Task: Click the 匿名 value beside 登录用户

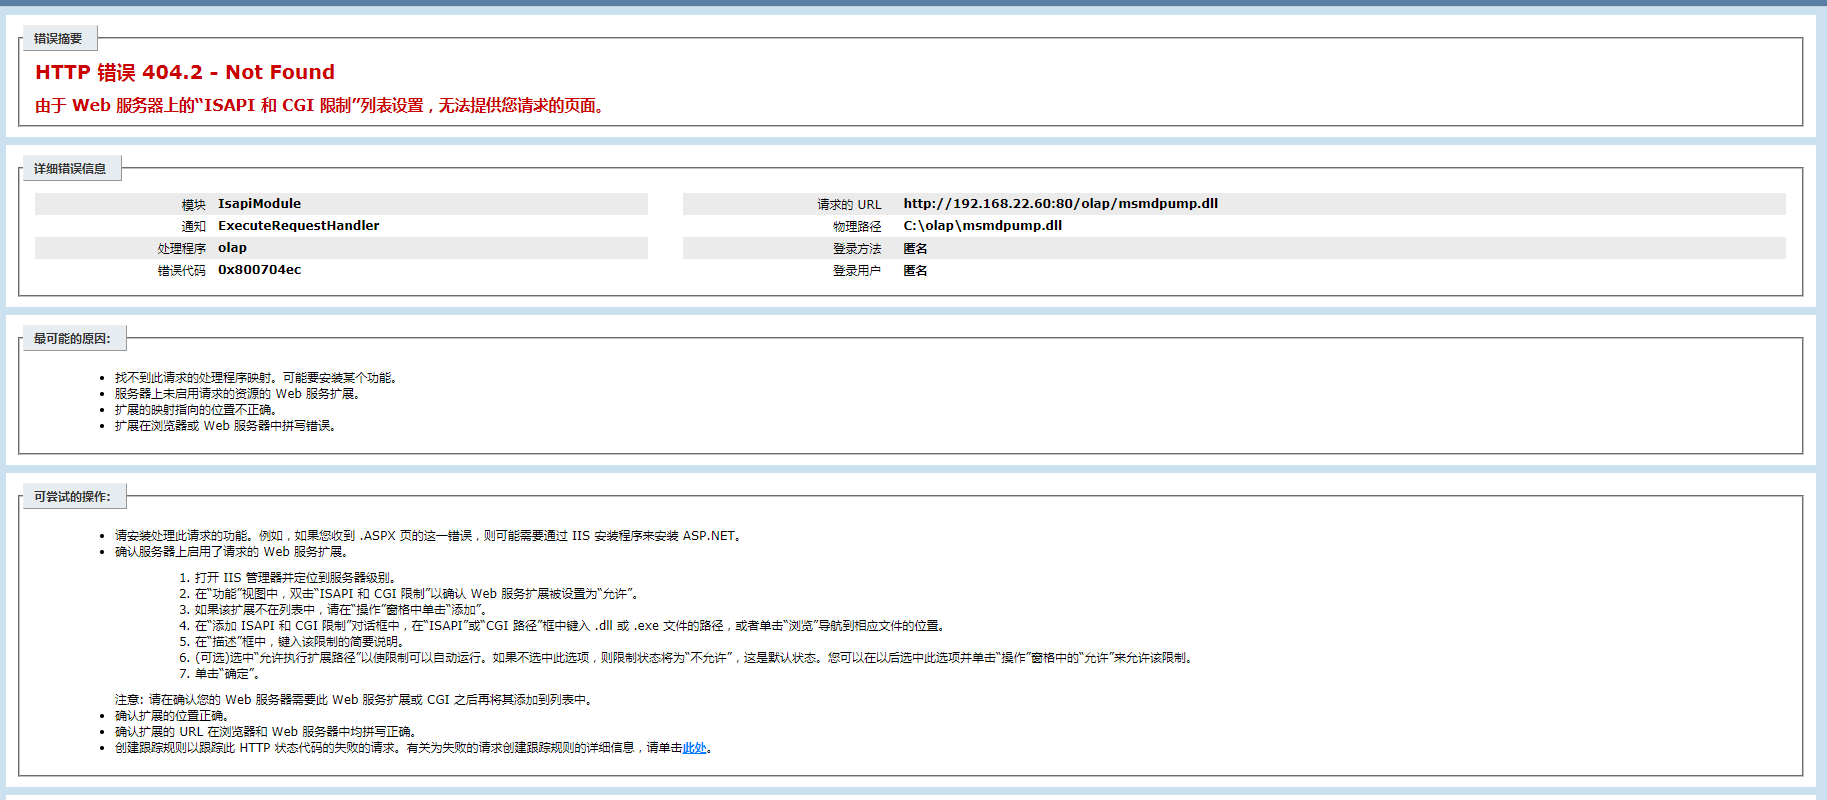Action: pyautogui.click(x=915, y=271)
